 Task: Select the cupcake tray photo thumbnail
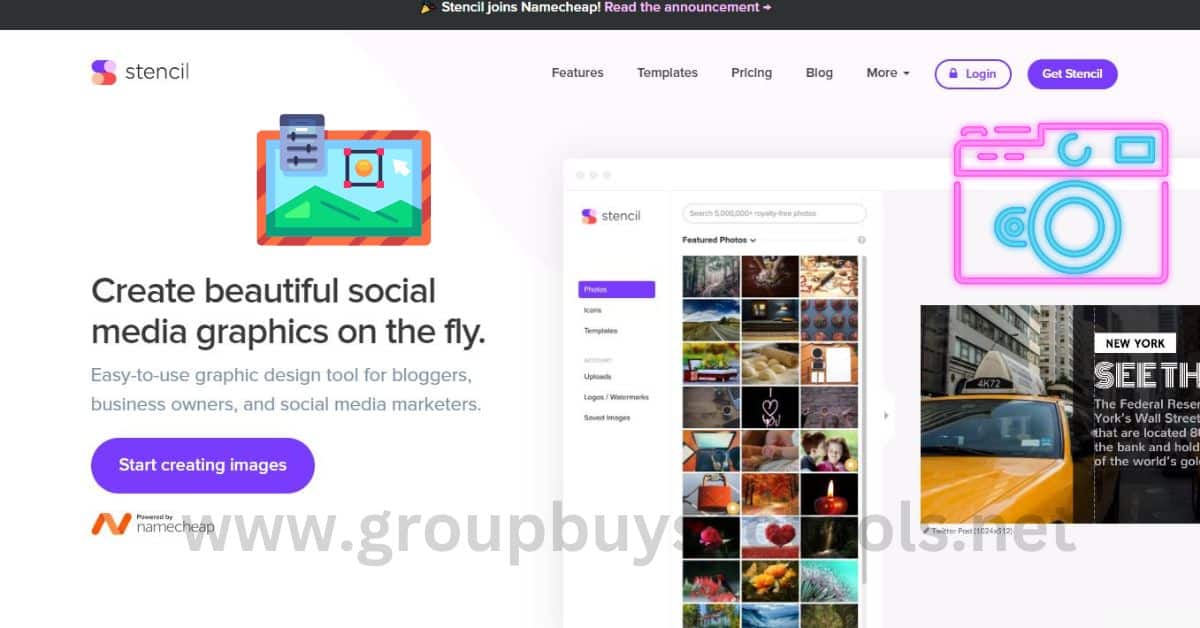click(829, 320)
